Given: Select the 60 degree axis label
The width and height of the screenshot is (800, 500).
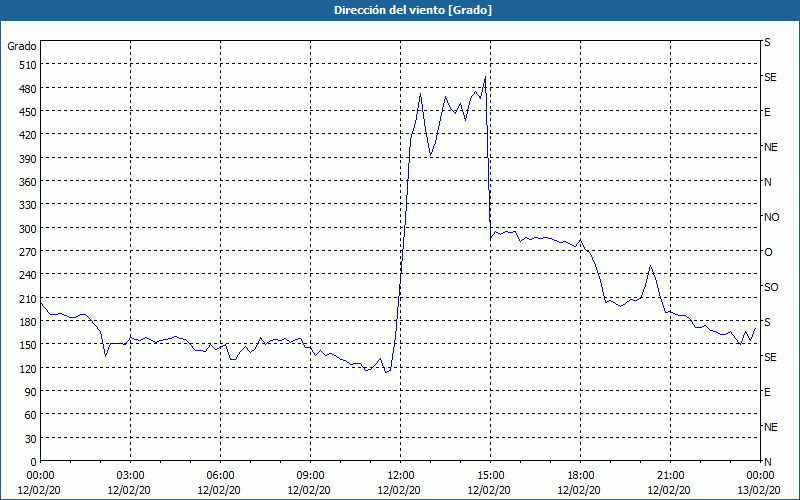Looking at the screenshot, I should coord(31,415).
